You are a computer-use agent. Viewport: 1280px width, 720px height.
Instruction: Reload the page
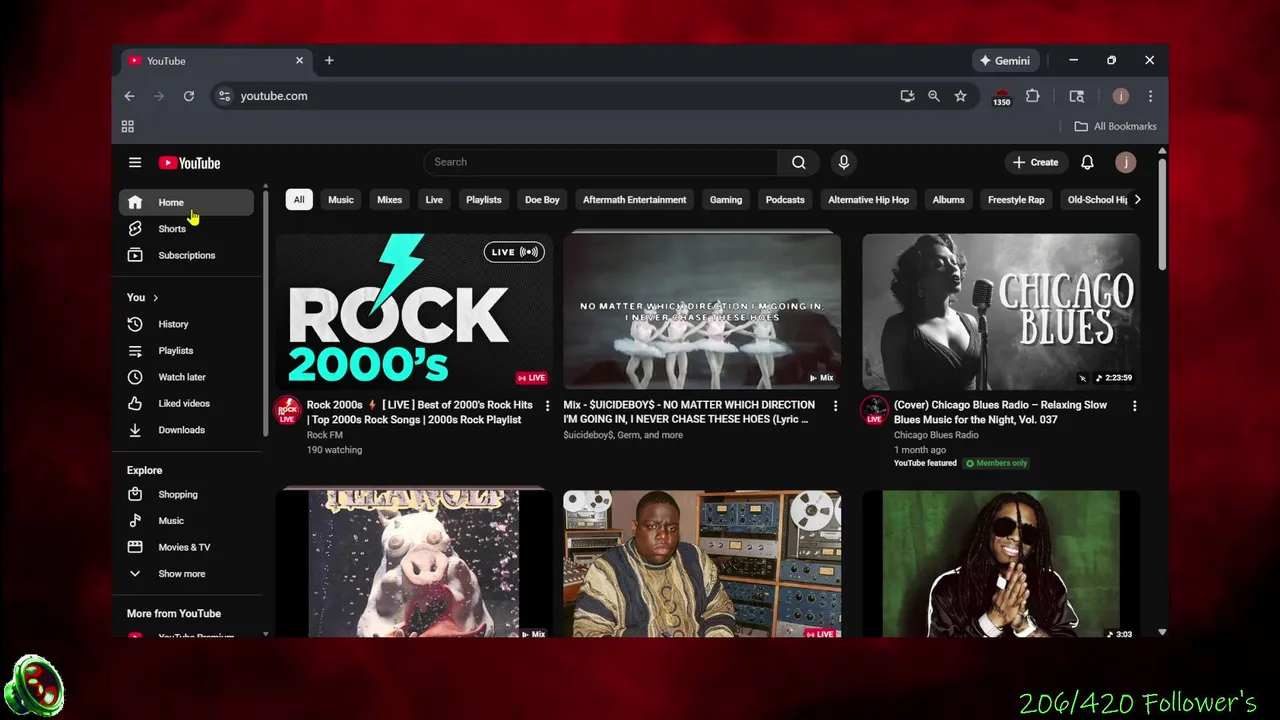click(188, 96)
